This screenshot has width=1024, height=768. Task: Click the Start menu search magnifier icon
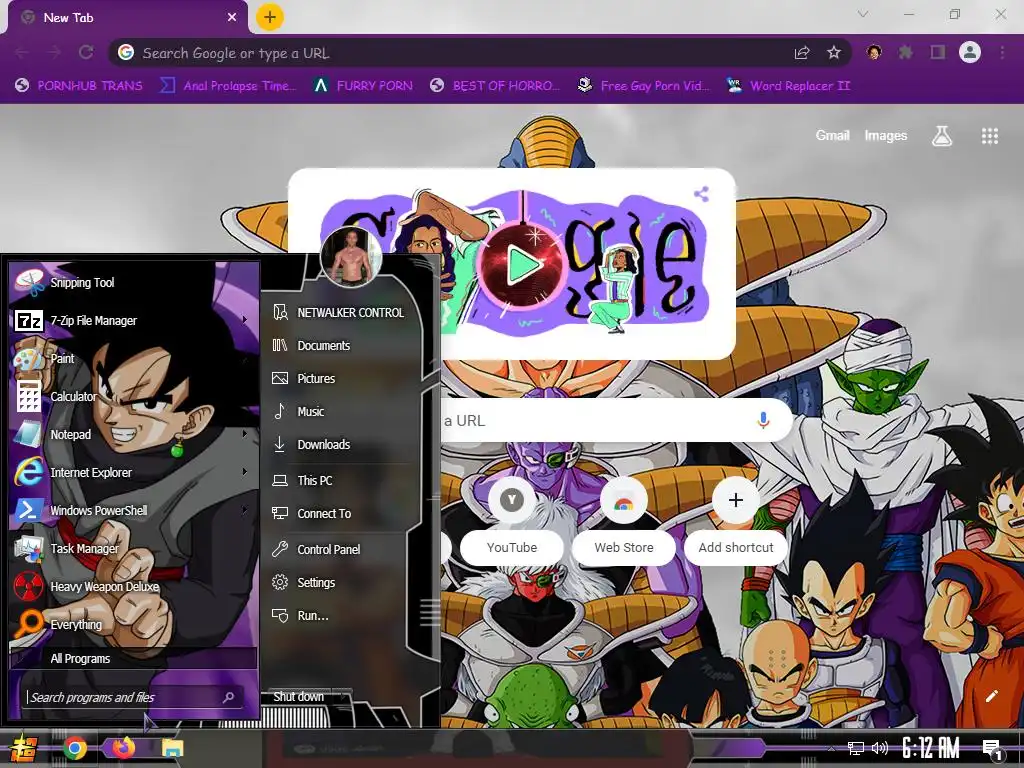(229, 697)
